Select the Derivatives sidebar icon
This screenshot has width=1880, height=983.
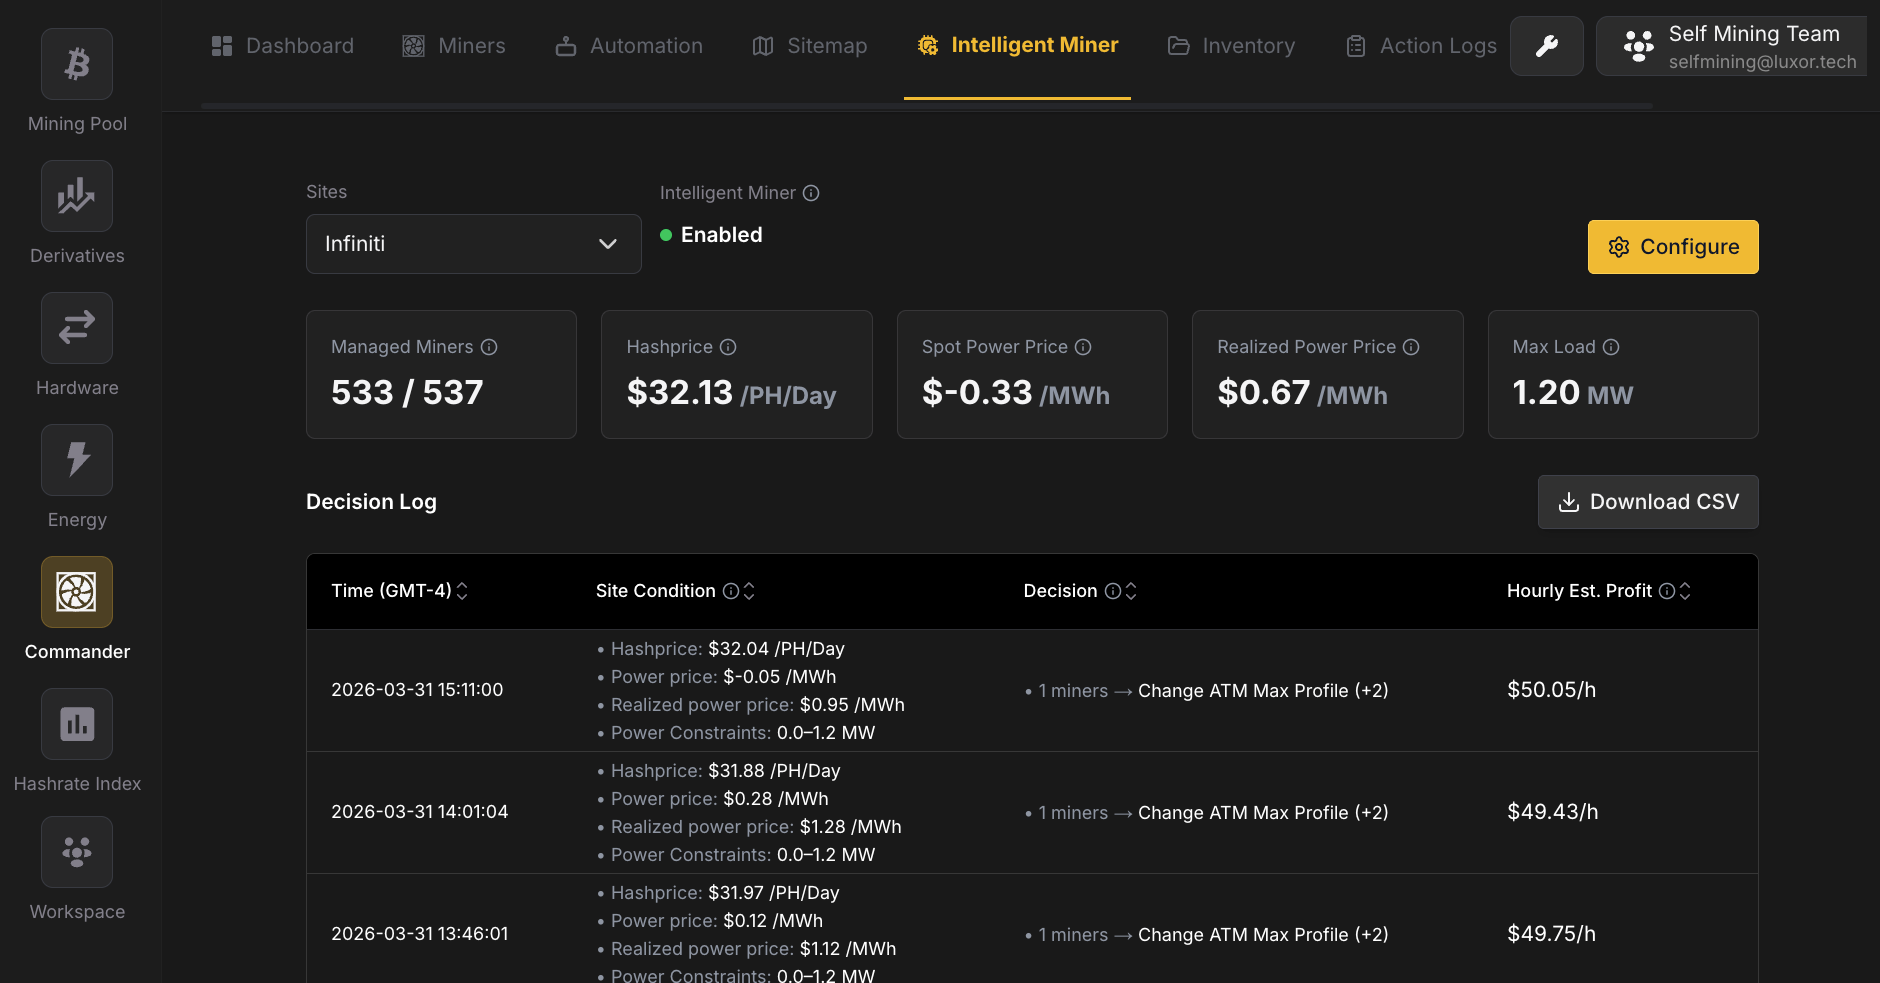(x=76, y=212)
